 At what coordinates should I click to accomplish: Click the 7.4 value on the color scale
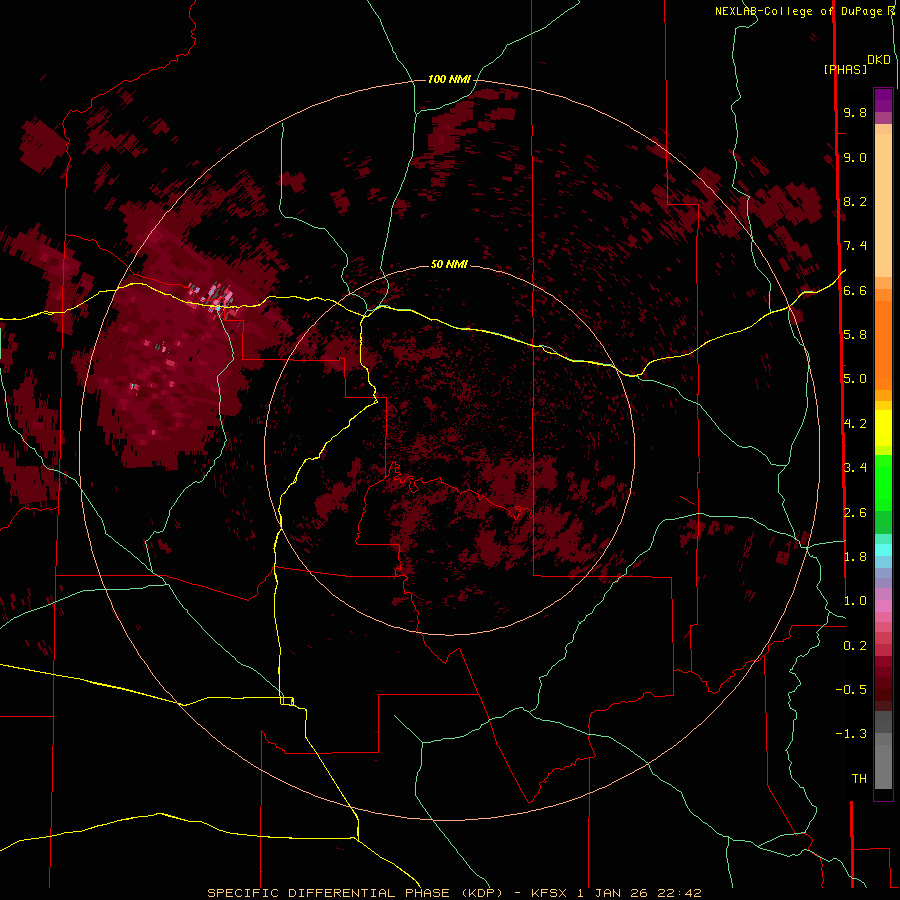tap(855, 246)
